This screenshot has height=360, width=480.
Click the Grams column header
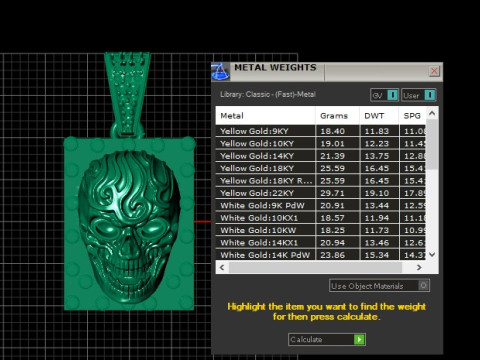point(337,116)
